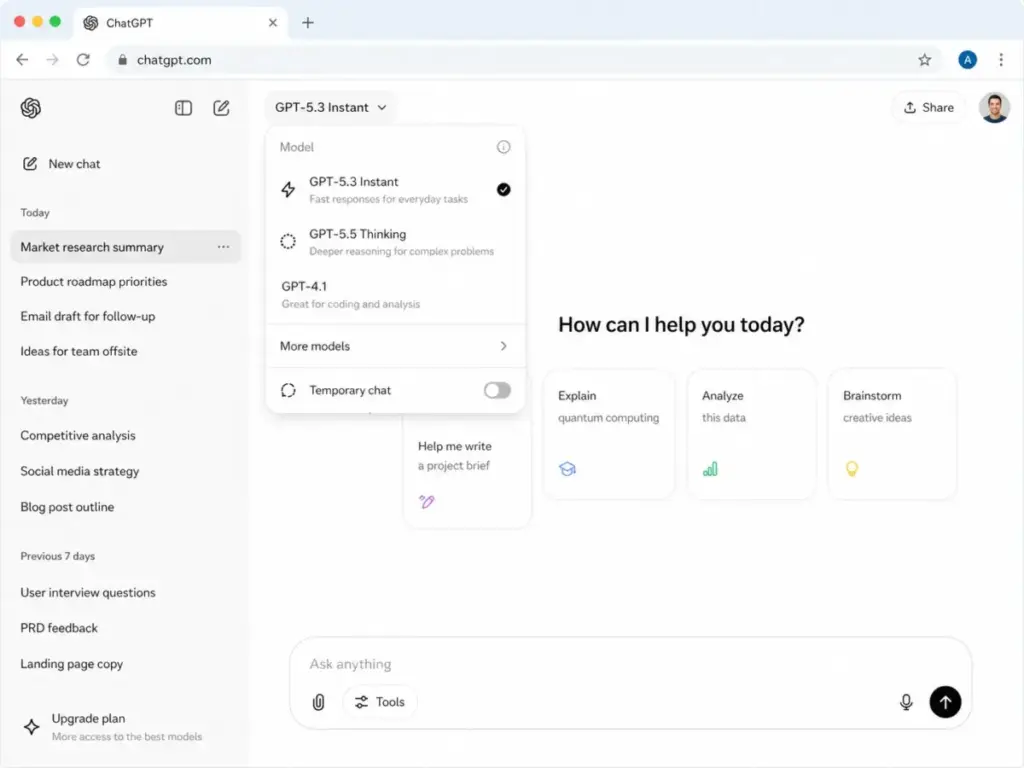This screenshot has height=768, width=1024.
Task: Click the Analyze this data card
Action: (x=751, y=435)
